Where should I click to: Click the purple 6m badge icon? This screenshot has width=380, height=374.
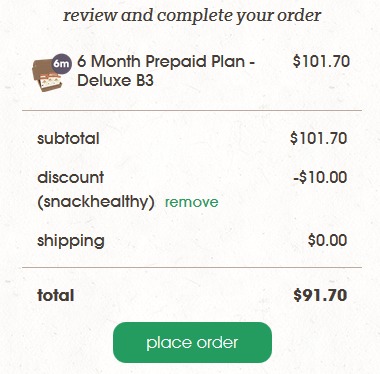62,63
